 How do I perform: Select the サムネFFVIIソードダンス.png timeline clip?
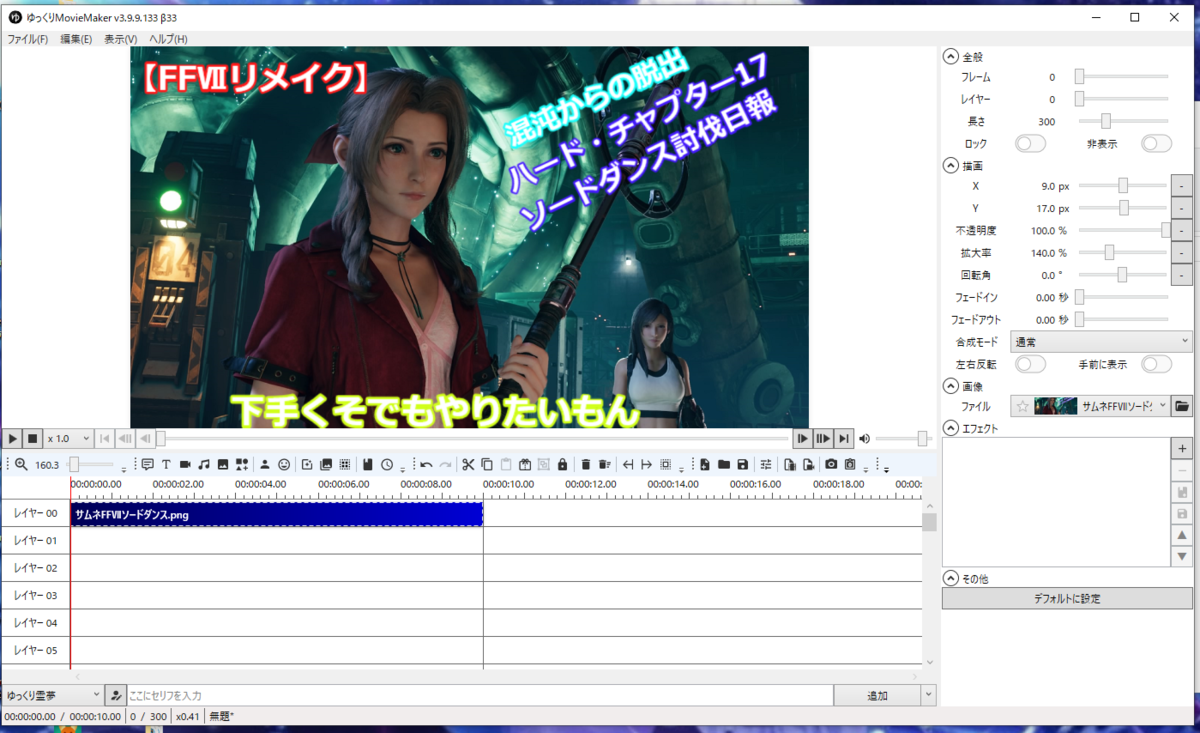point(277,514)
